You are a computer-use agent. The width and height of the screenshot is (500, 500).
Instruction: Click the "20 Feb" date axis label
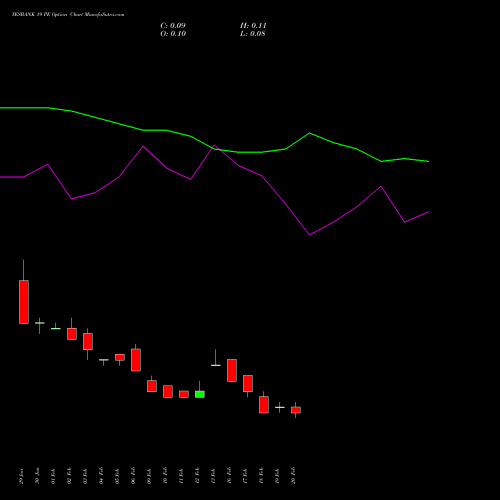294,476
